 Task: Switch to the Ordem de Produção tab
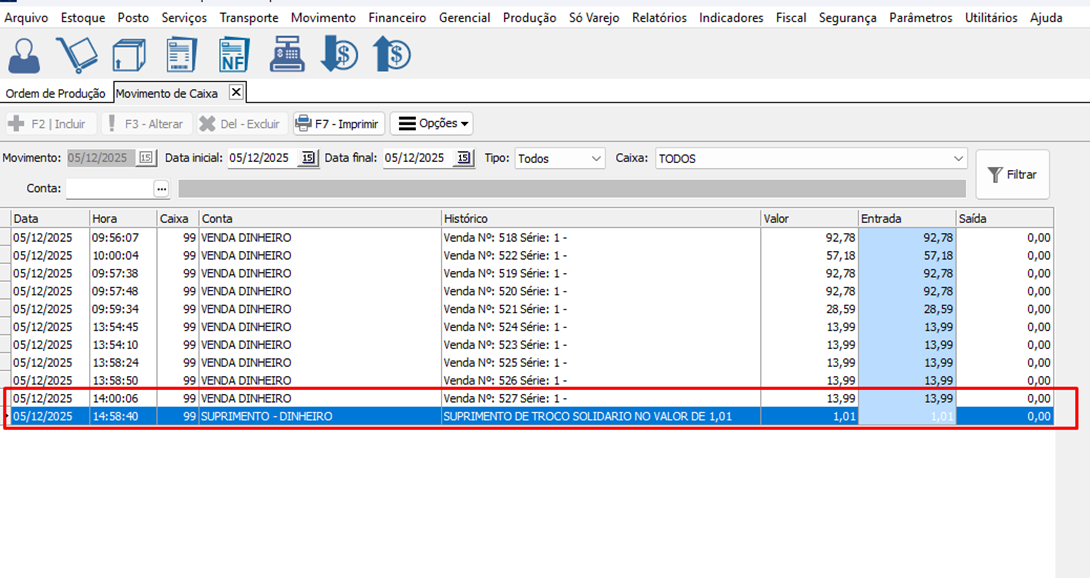click(55, 93)
